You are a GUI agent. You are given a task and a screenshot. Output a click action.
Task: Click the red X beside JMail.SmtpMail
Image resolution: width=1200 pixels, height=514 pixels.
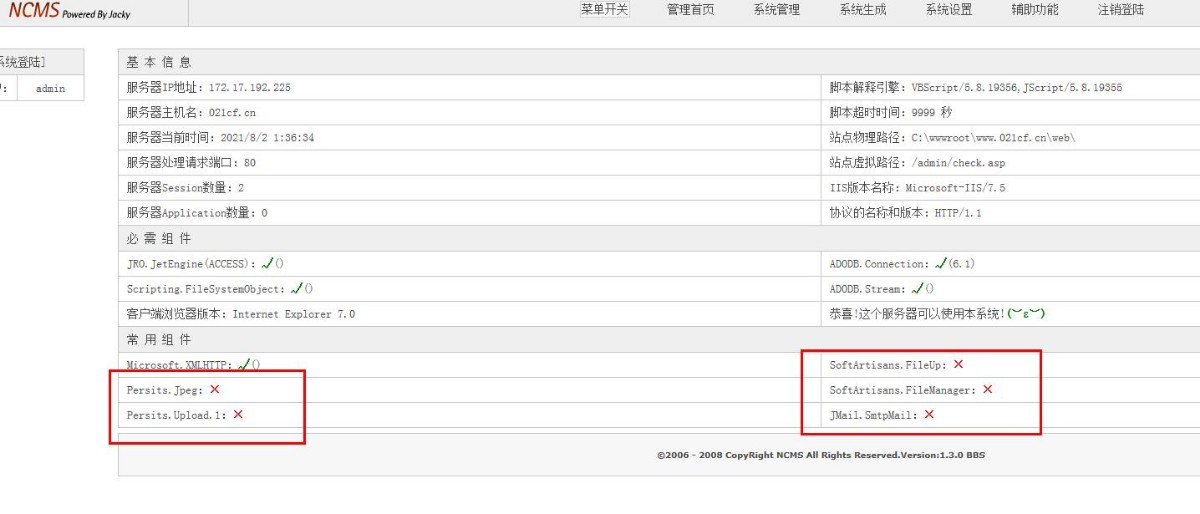929,414
